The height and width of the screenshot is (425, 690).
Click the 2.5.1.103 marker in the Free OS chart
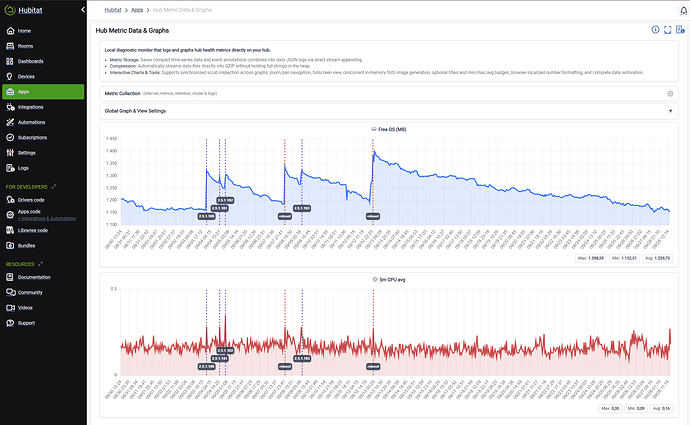click(x=302, y=208)
